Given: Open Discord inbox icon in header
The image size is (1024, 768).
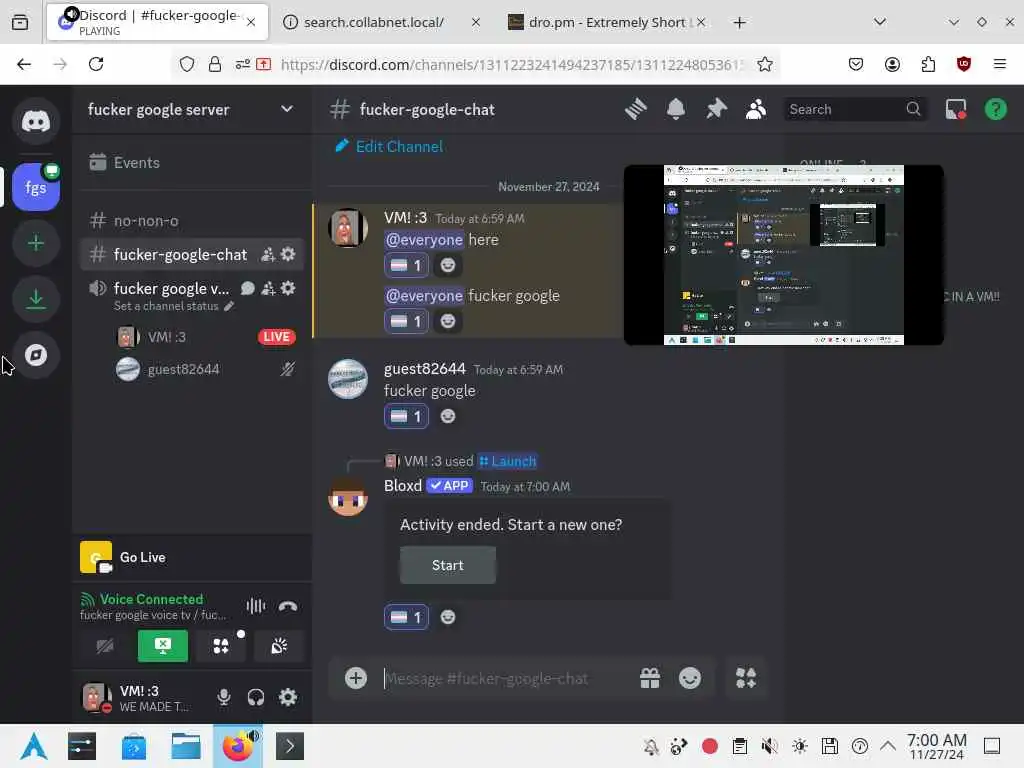Looking at the screenshot, I should pyautogui.click(x=955, y=109).
